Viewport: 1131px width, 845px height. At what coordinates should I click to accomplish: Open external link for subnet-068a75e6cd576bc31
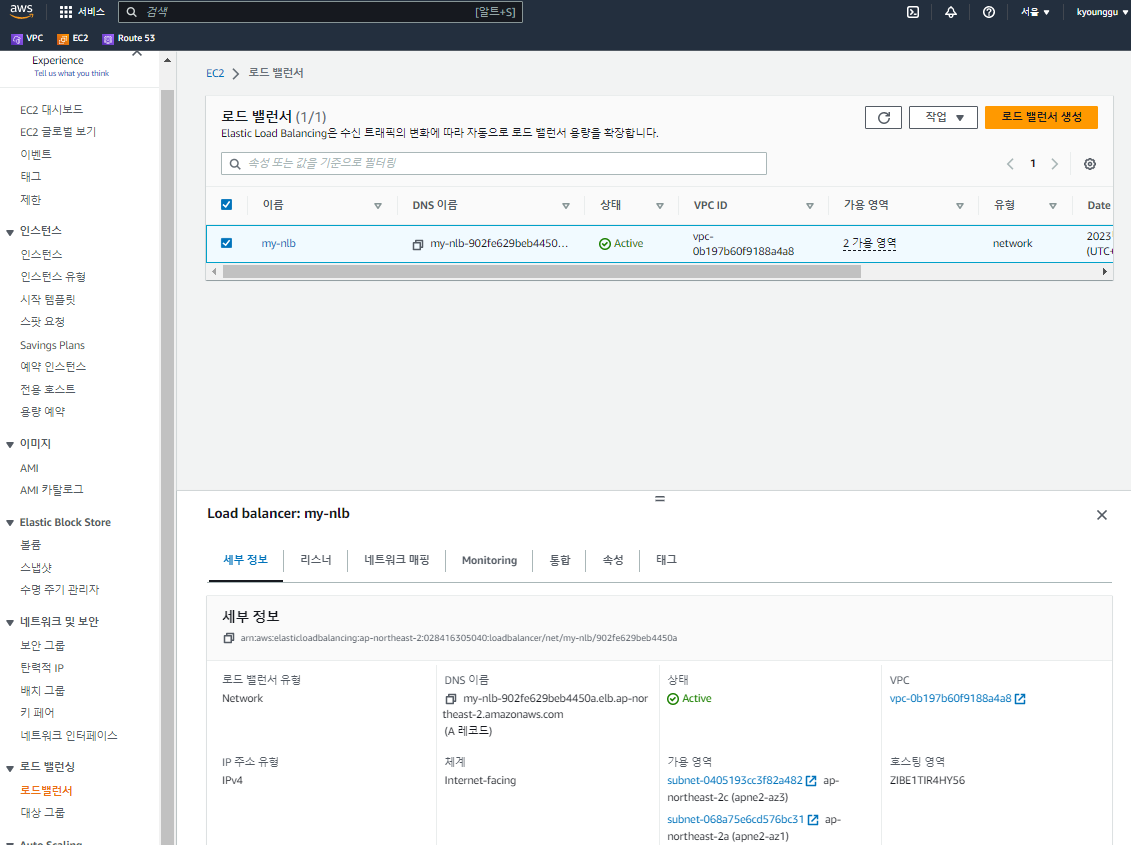(x=813, y=820)
